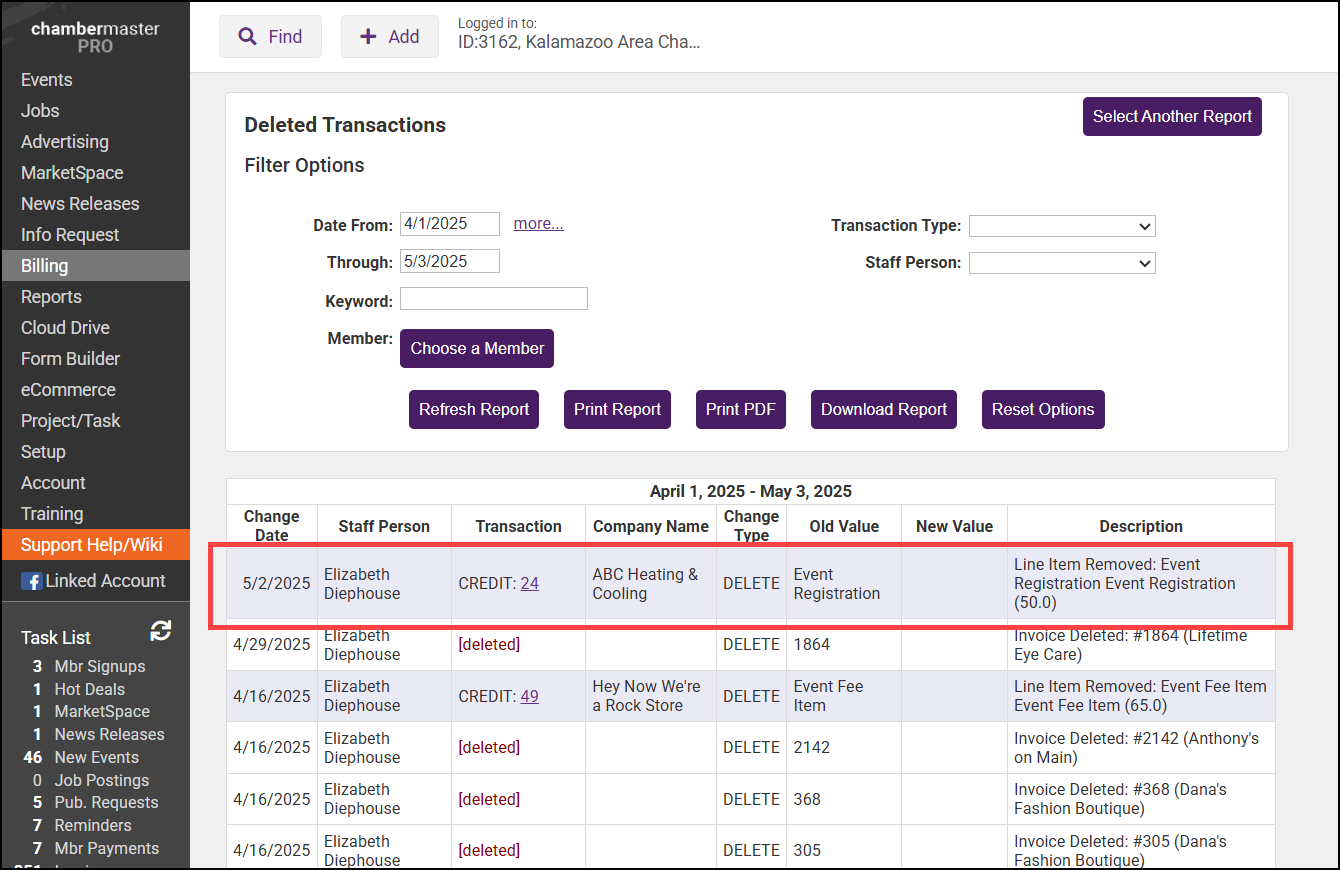
Task: Expand the Transaction Type dropdown
Action: [1061, 226]
